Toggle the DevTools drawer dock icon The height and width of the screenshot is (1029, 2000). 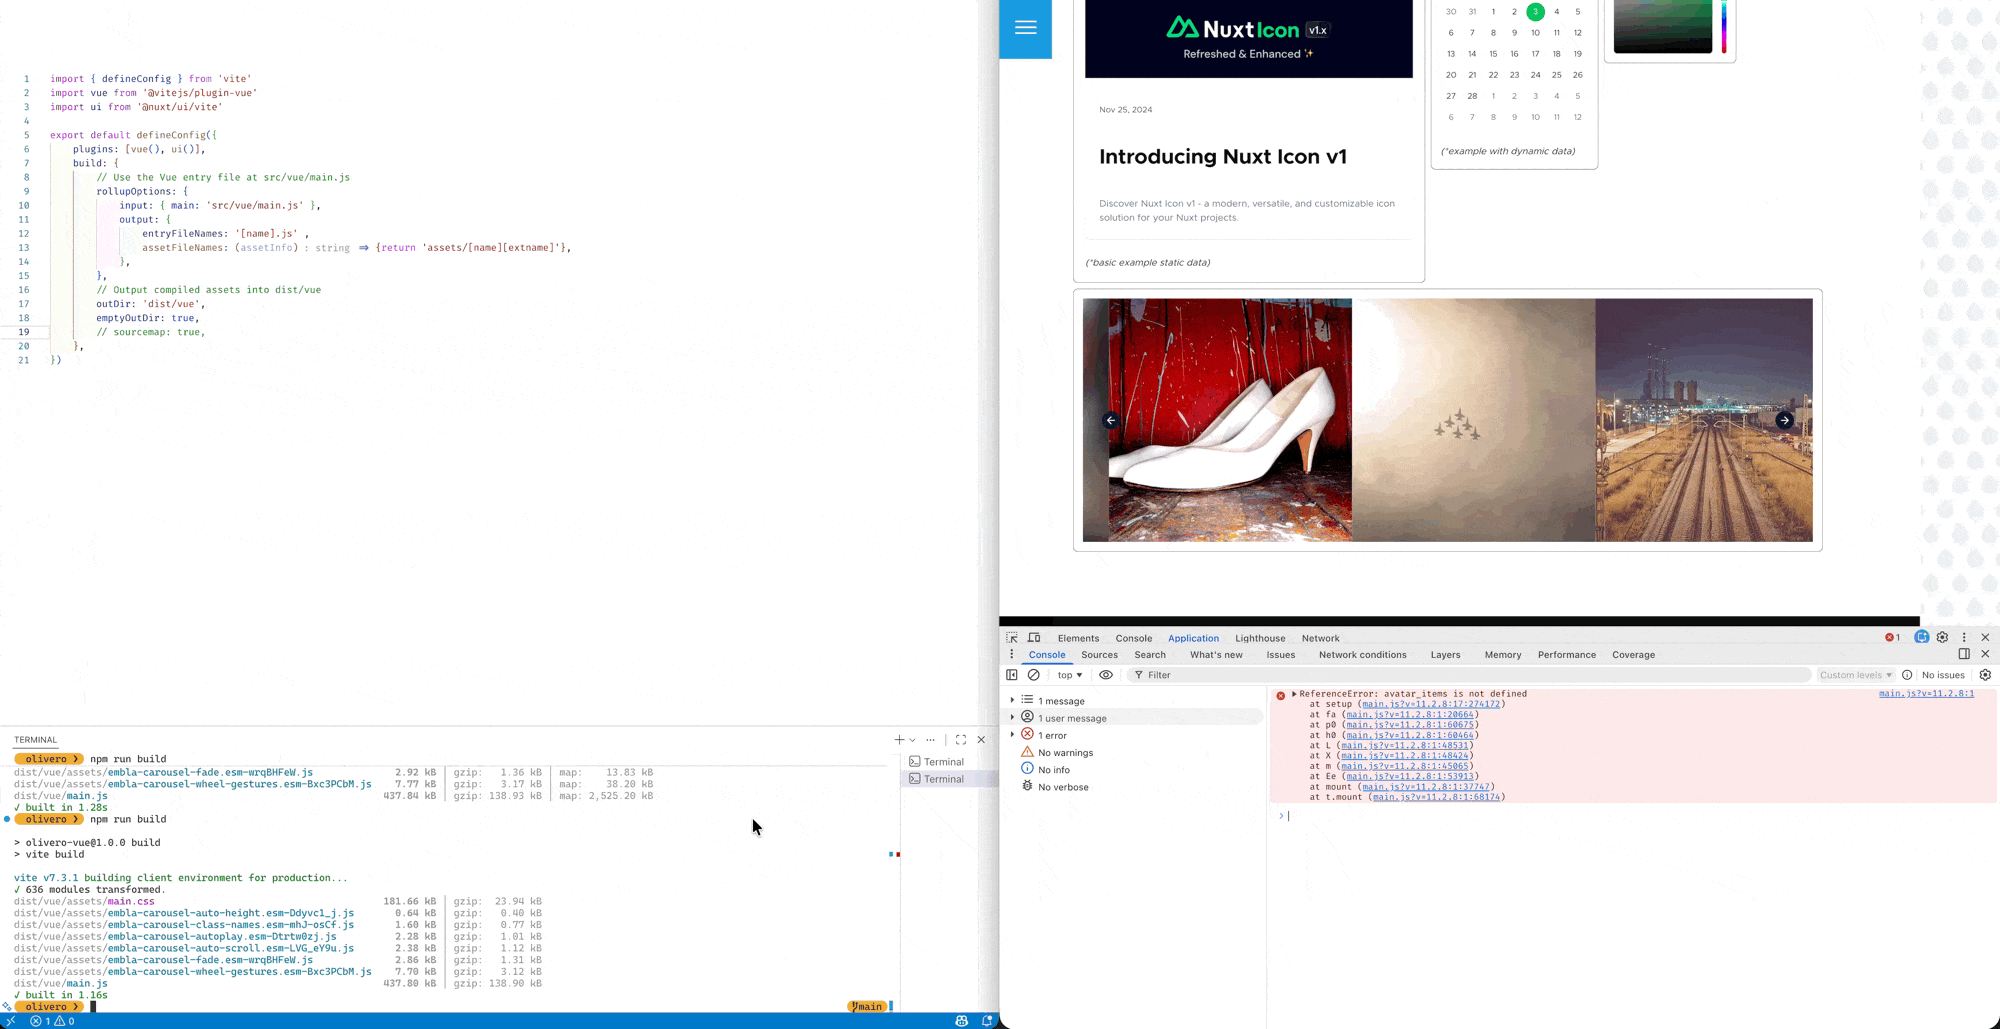coord(1964,655)
